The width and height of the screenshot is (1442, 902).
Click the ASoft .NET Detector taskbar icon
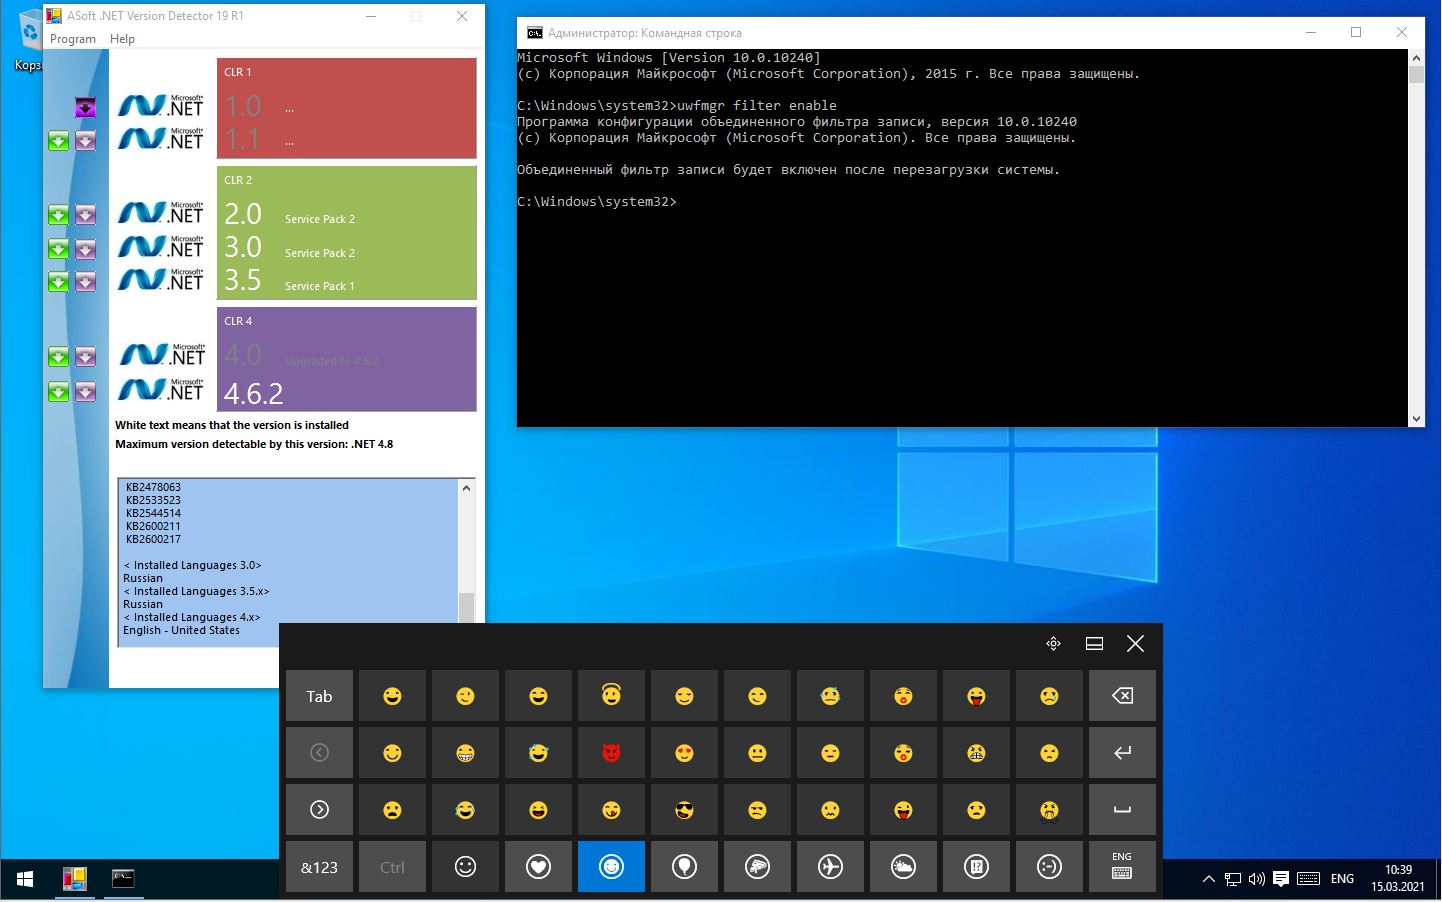pos(74,879)
